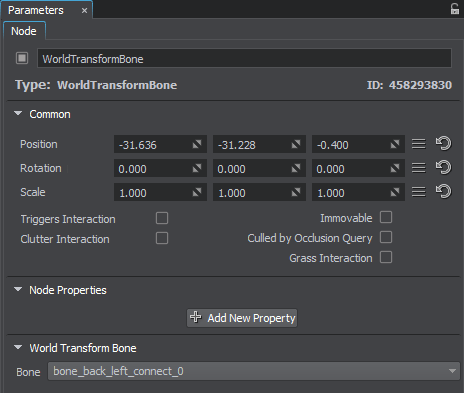Open the Bone dropdown list
Screen dimensions: 464x393
[x=254, y=371]
